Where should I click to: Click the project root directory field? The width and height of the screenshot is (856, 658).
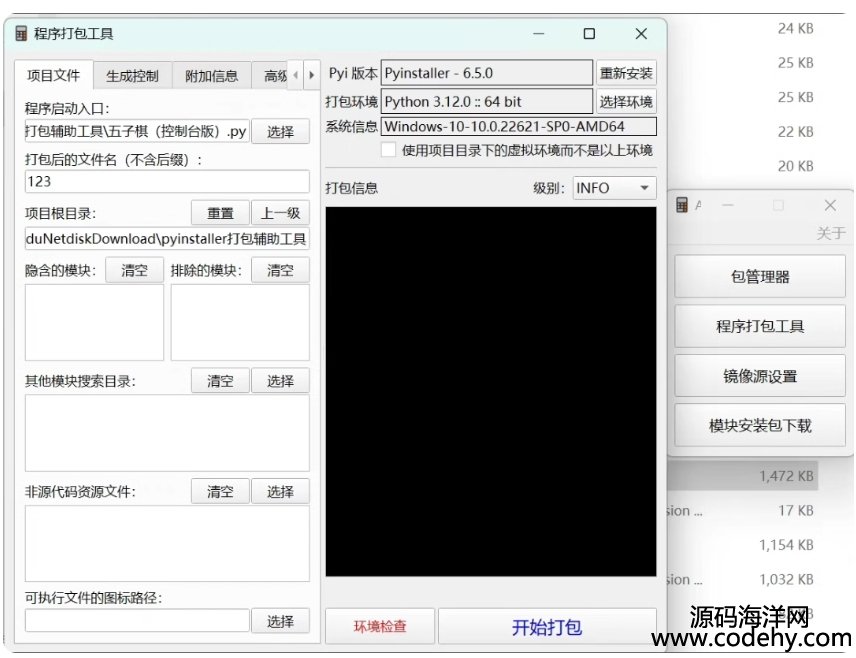coord(167,239)
